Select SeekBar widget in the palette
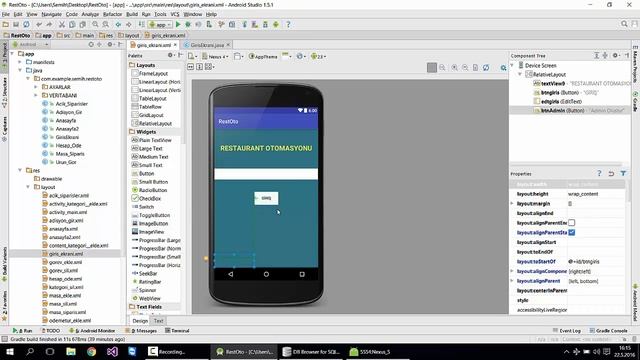Viewport: 640px width, 360px height. click(x=144, y=273)
